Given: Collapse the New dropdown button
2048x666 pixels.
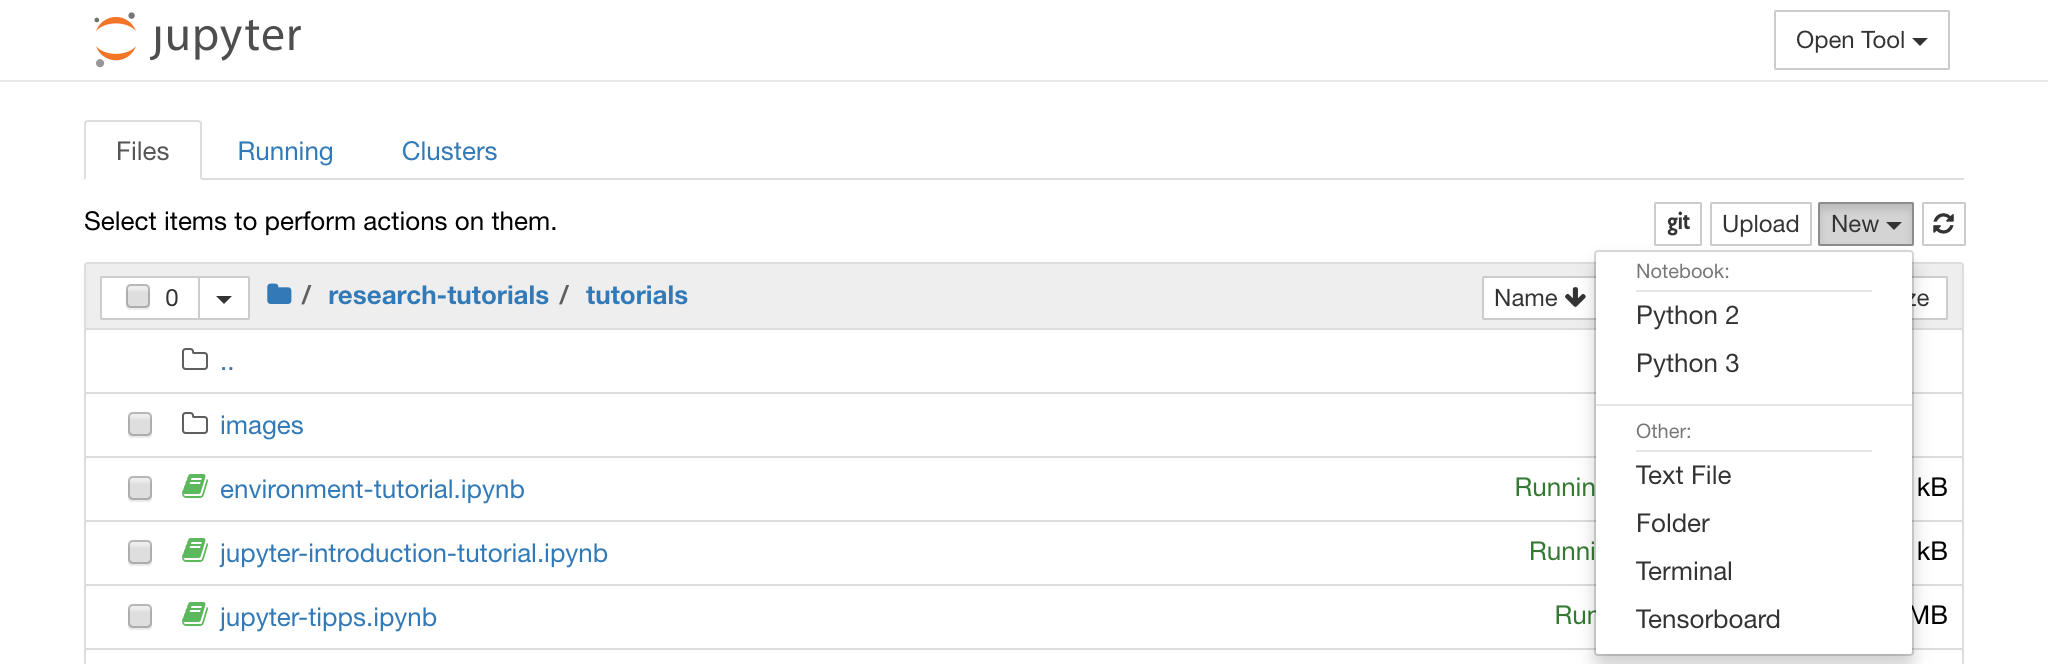Looking at the screenshot, I should (1865, 224).
